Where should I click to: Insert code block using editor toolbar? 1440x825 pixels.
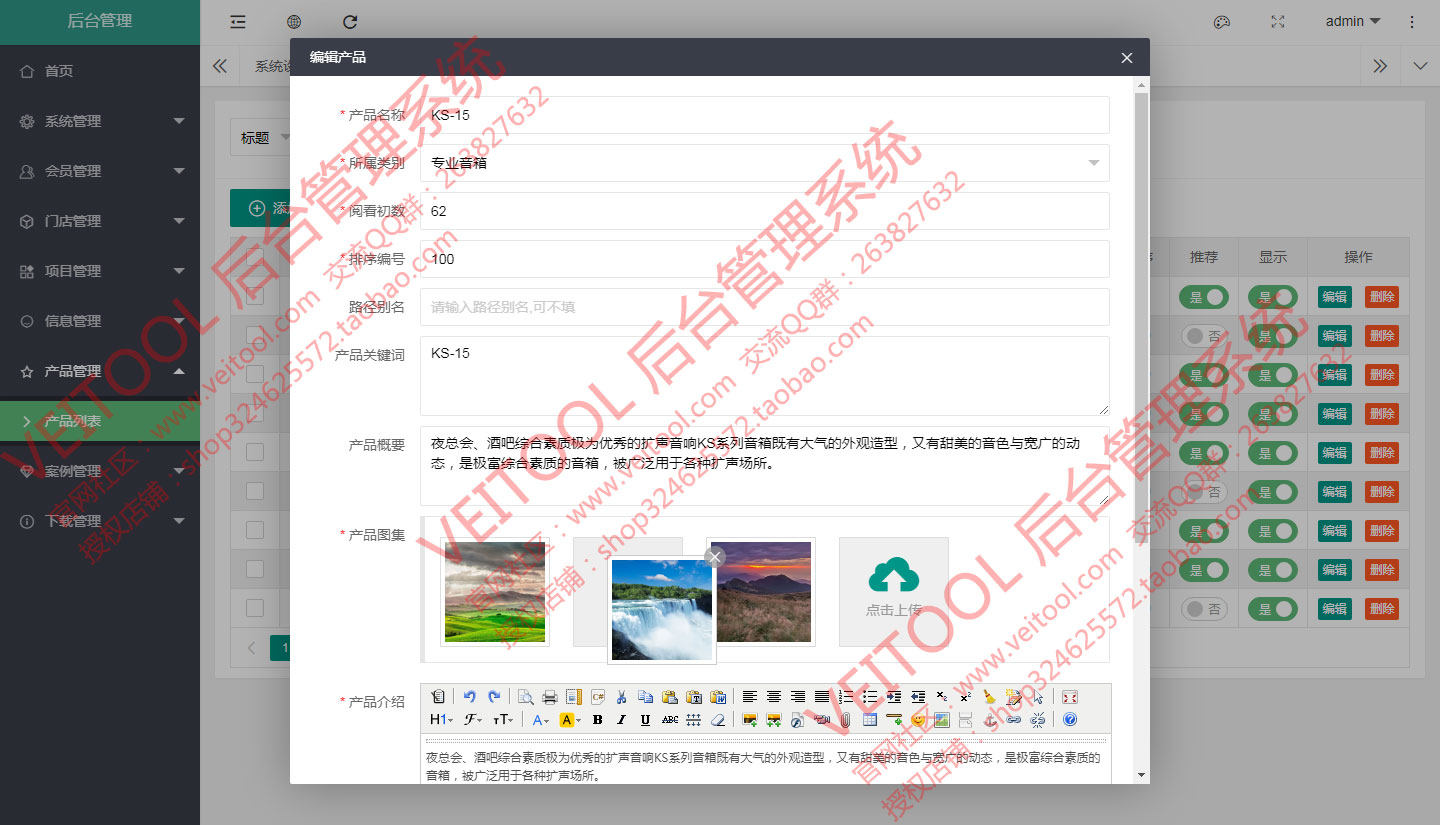(598, 697)
